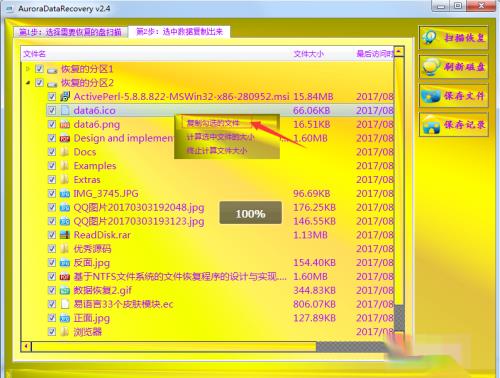This screenshot has width=500, height=378.
Task: Click the folder icon of 优秀源码
Action: click(x=65, y=249)
